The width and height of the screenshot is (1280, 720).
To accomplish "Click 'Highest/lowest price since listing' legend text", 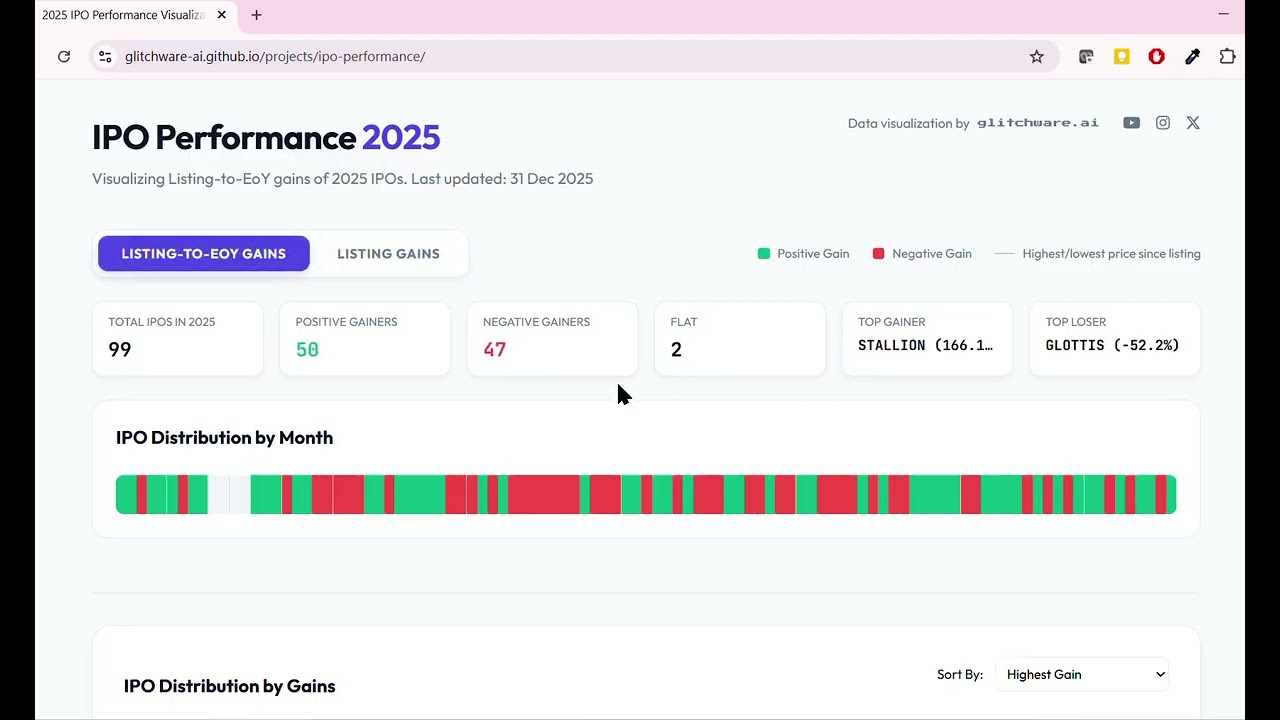I will 1112,254.
